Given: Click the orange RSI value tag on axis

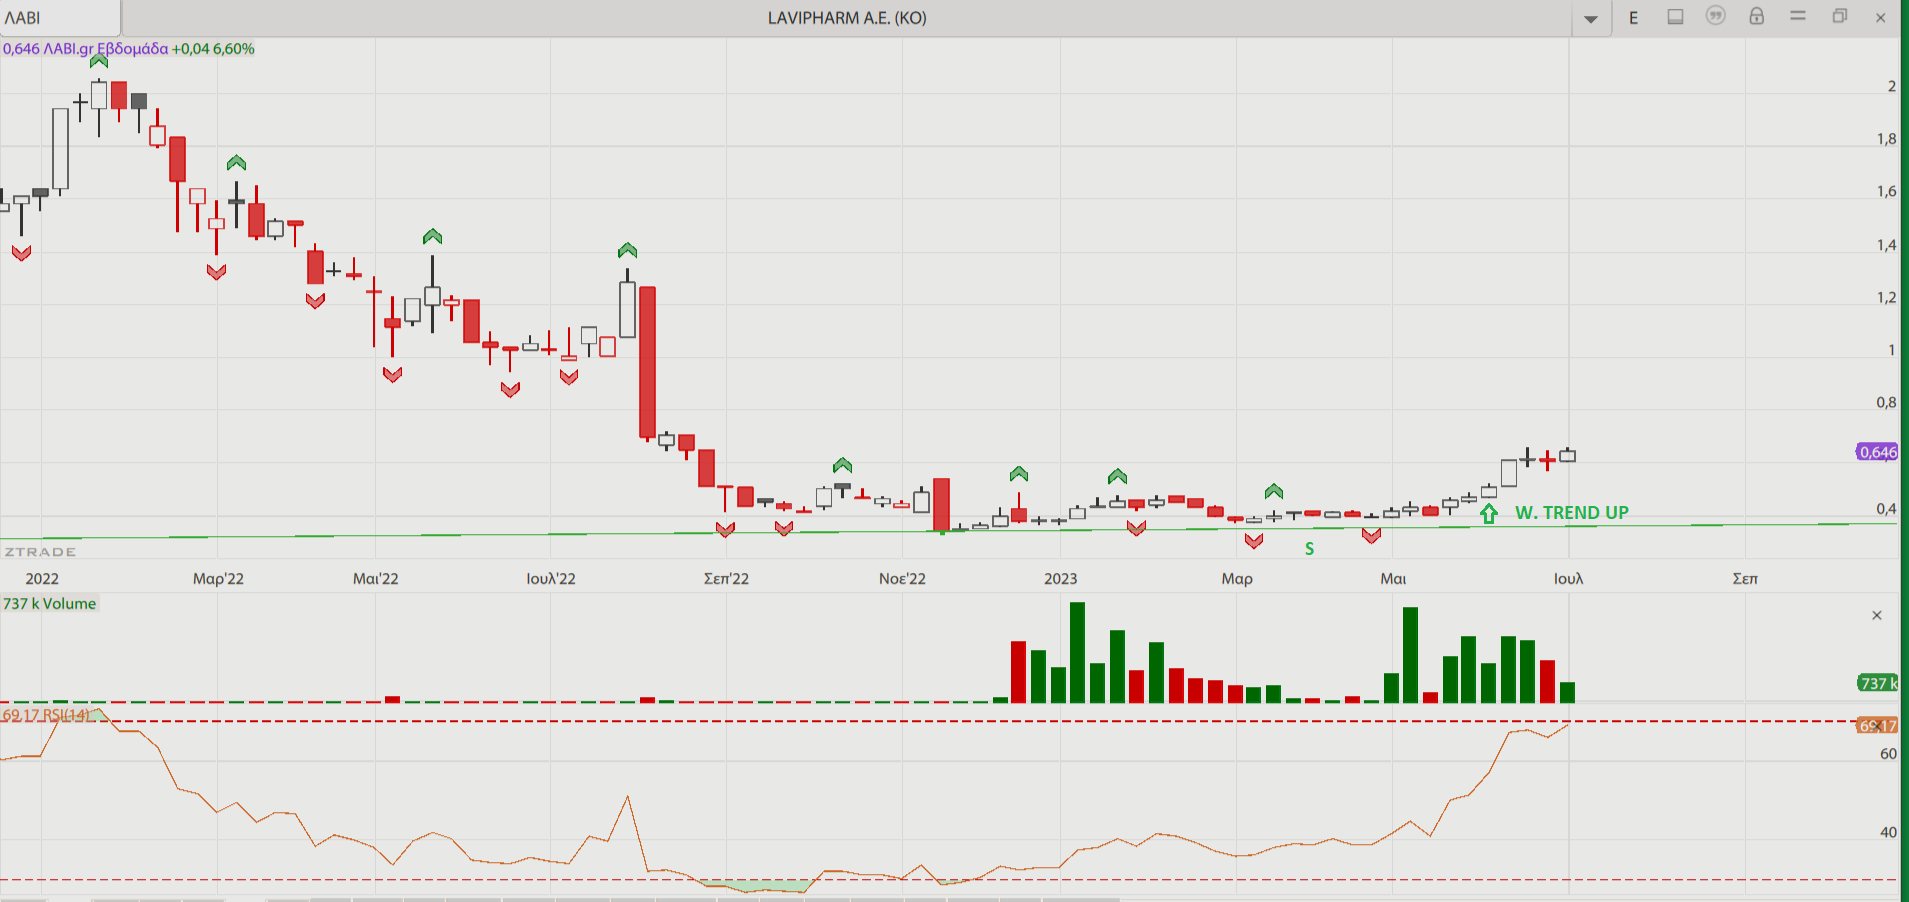Looking at the screenshot, I should 1877,725.
